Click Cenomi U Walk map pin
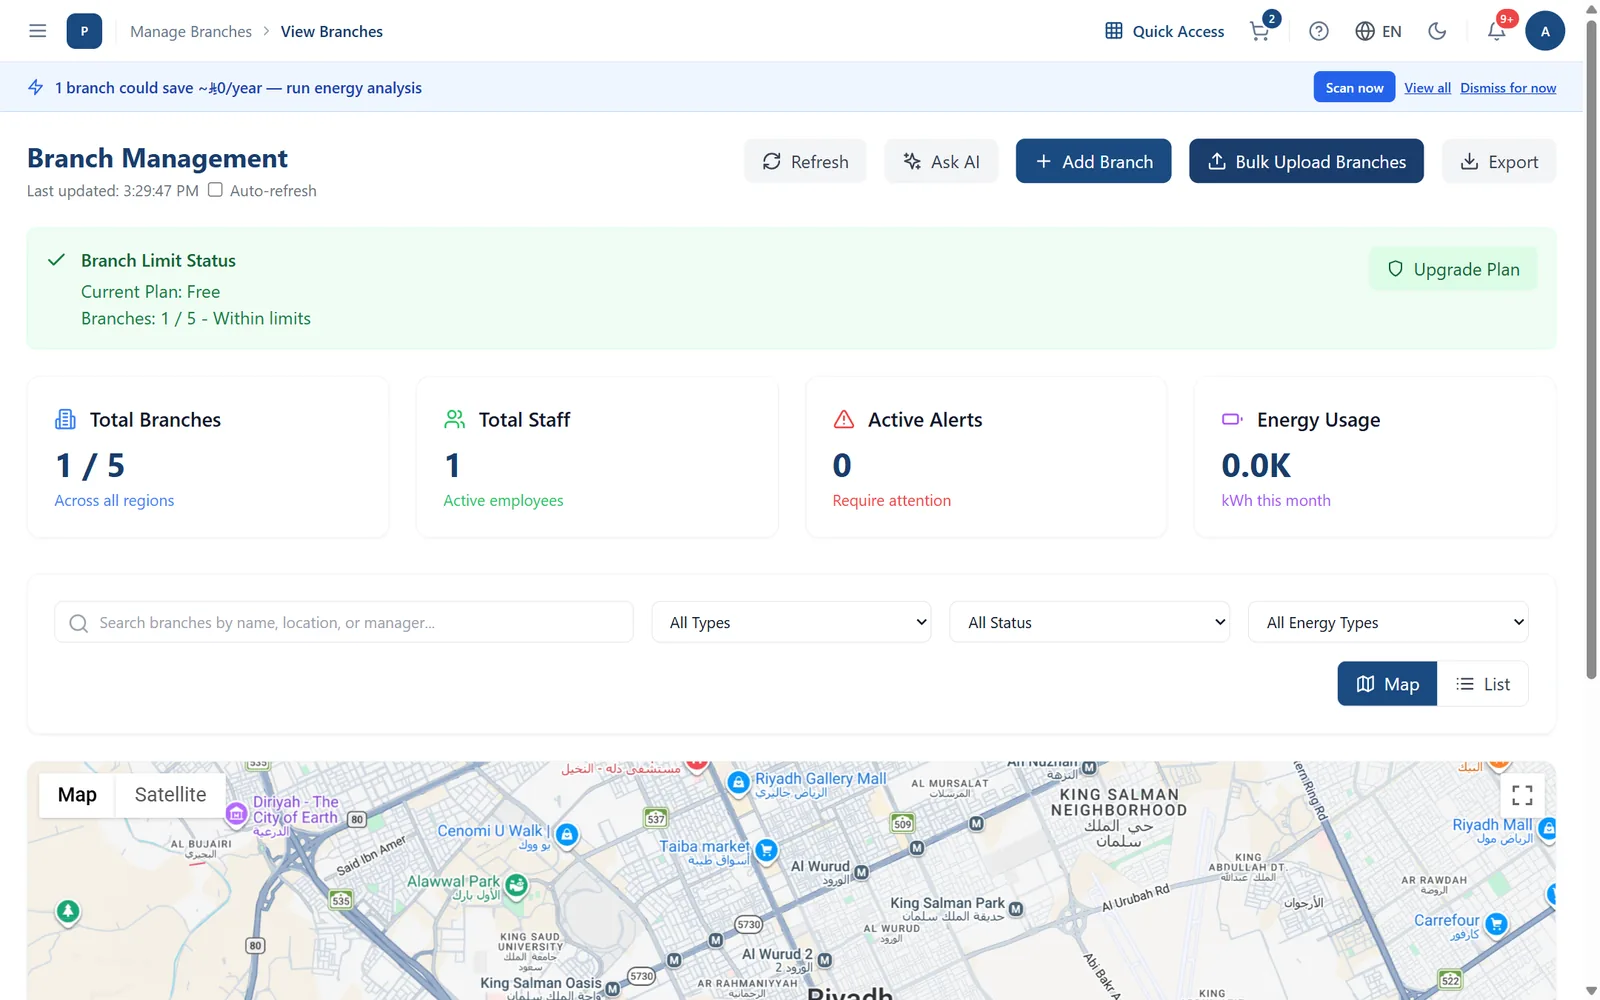The height and width of the screenshot is (1000, 1600). (x=567, y=835)
